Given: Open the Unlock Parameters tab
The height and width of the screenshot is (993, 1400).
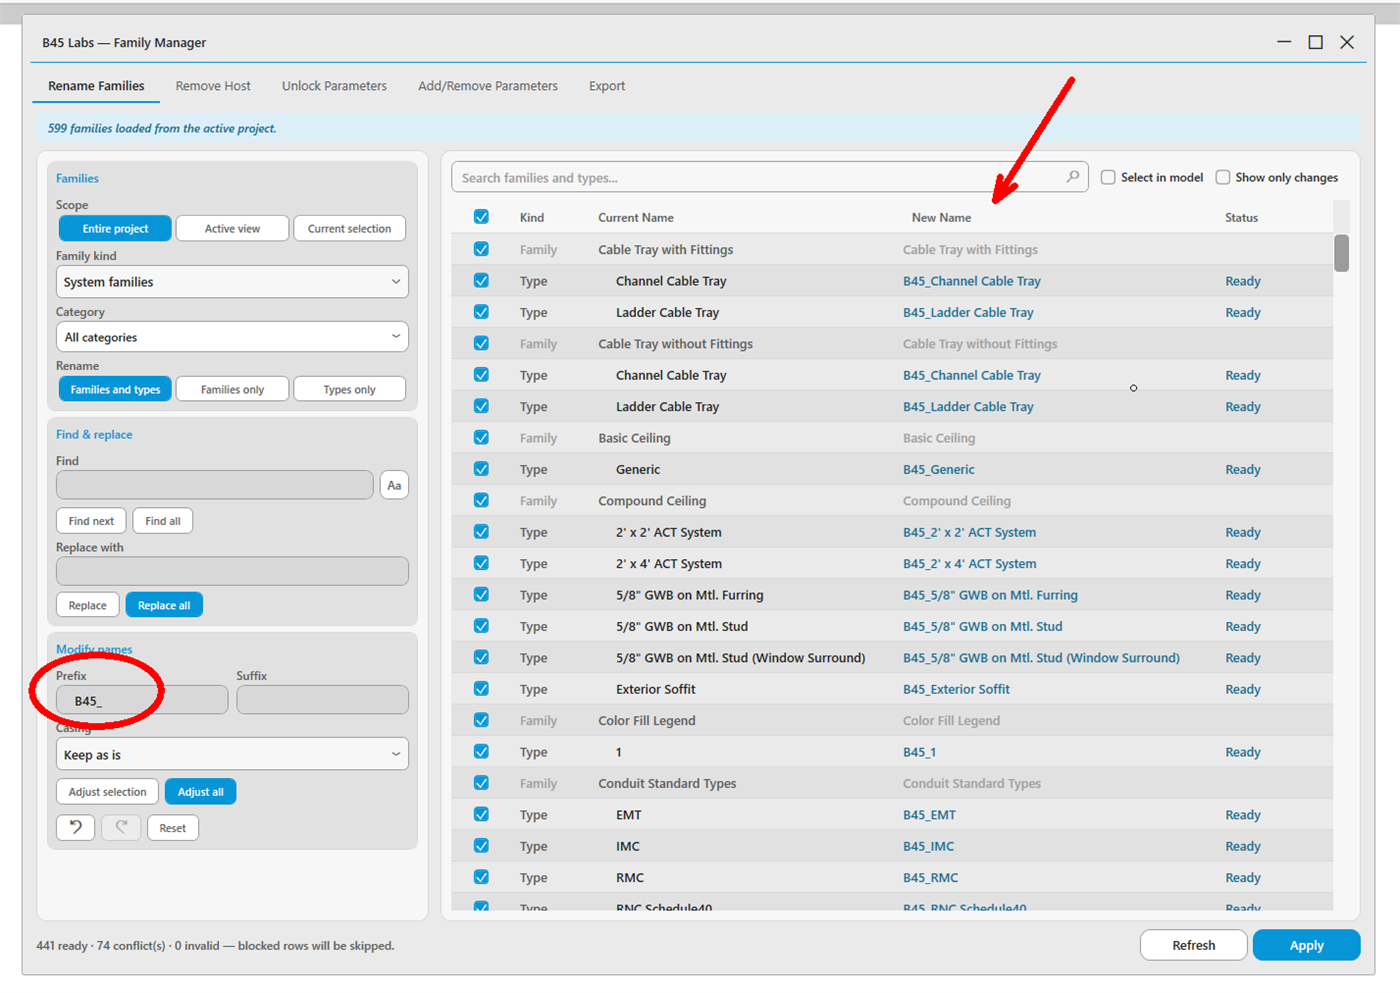Looking at the screenshot, I should (x=334, y=86).
